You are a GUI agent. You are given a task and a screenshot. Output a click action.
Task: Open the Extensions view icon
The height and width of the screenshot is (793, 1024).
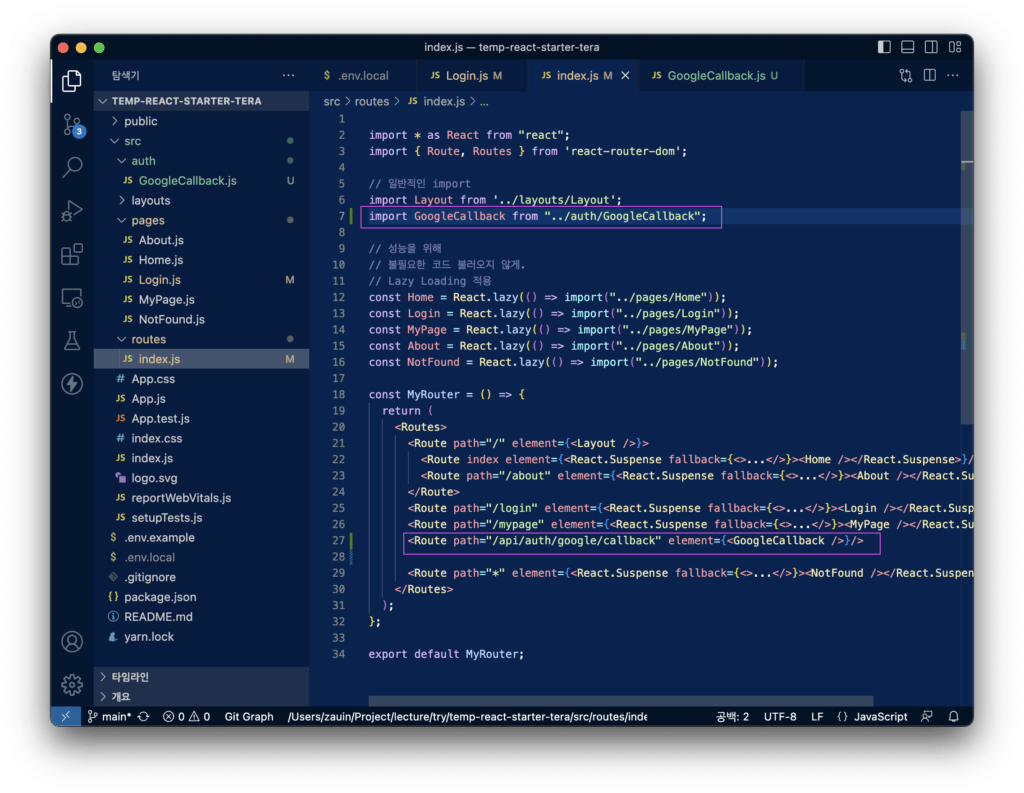pyautogui.click(x=72, y=254)
